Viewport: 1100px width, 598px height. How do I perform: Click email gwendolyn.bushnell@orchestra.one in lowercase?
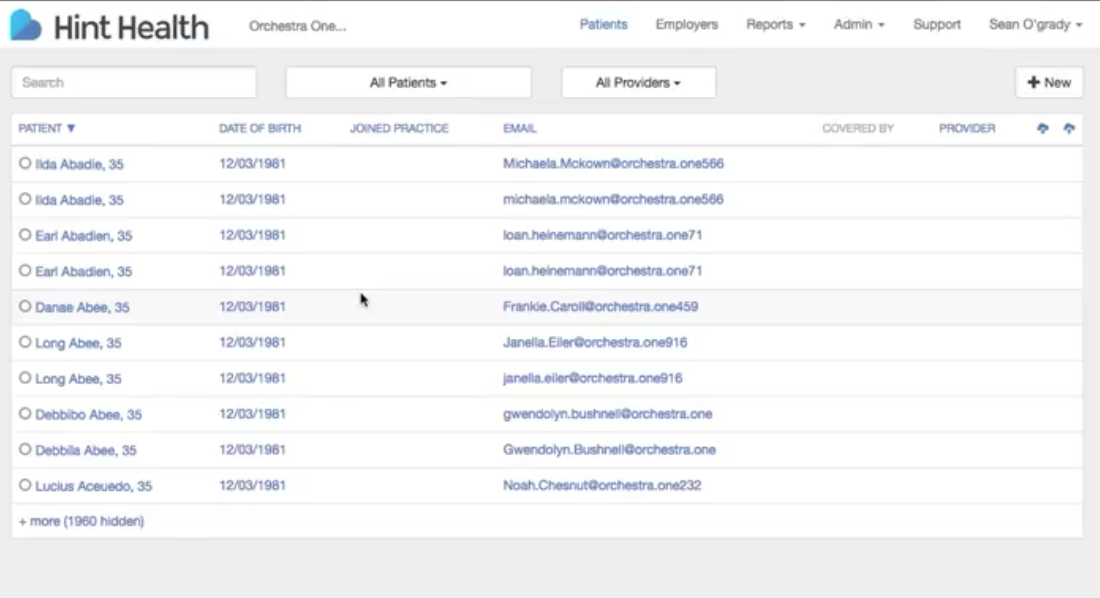tap(608, 414)
